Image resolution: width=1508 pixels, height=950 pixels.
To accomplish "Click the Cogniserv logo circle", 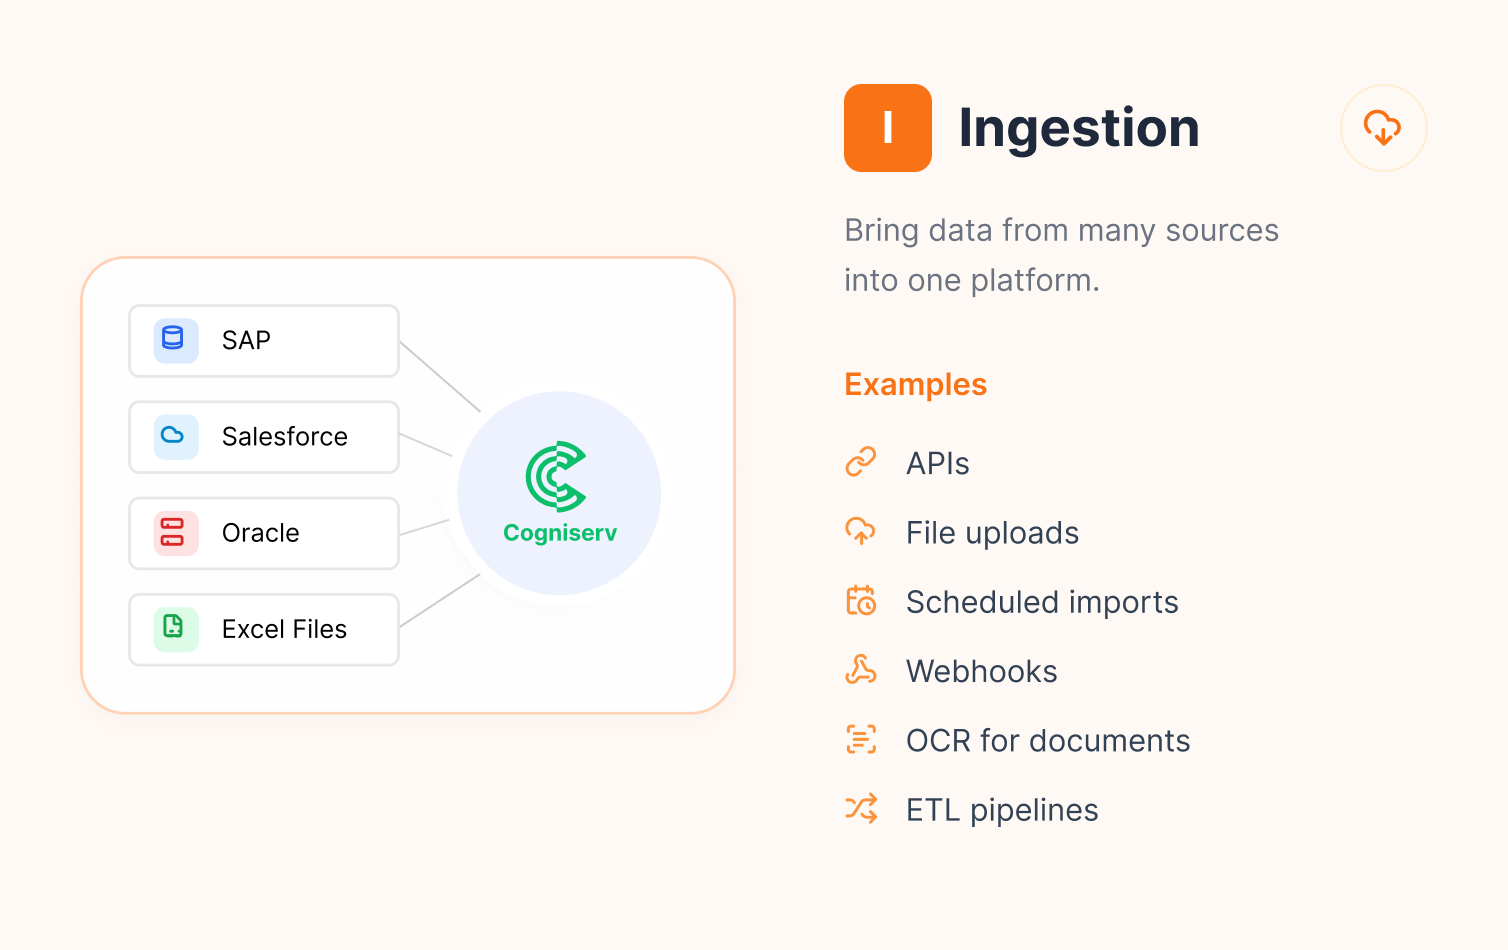I will (559, 493).
